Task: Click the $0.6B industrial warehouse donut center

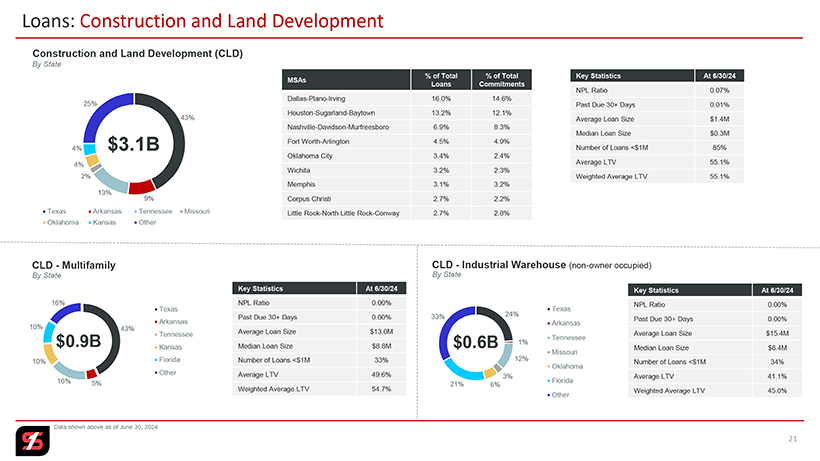Action: 475,341
